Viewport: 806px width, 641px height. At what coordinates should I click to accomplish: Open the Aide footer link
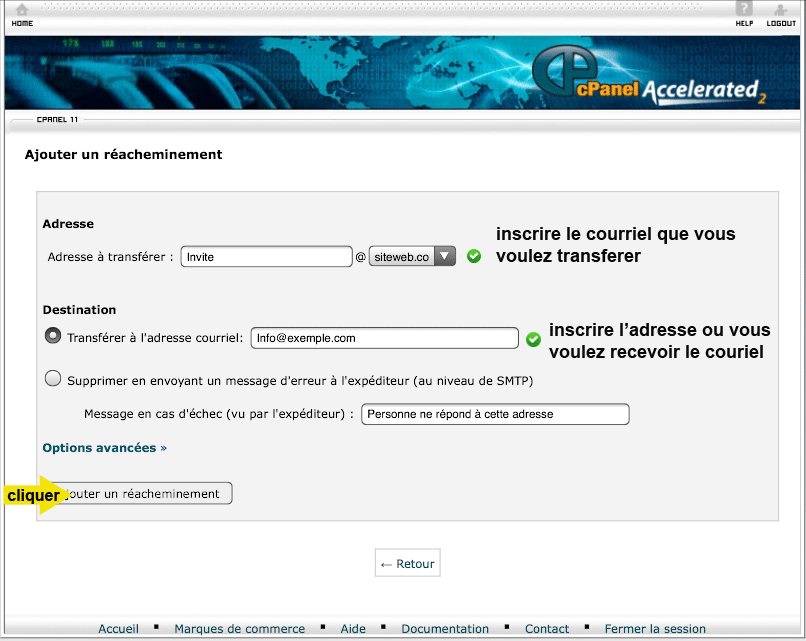pos(353,629)
